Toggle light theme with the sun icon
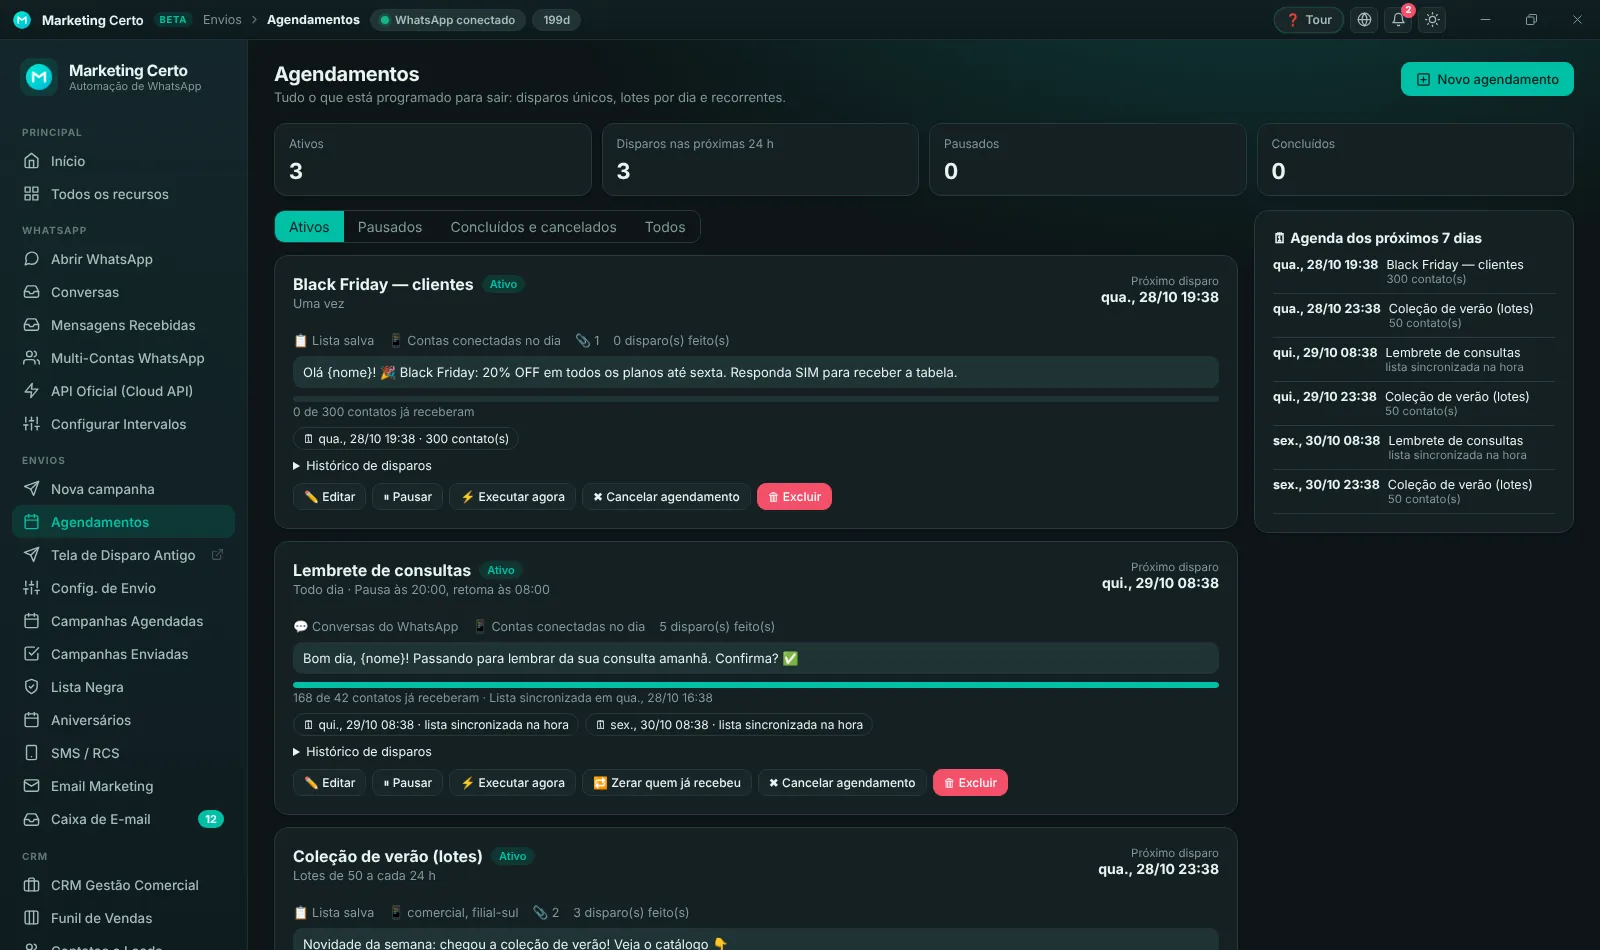 coord(1432,20)
